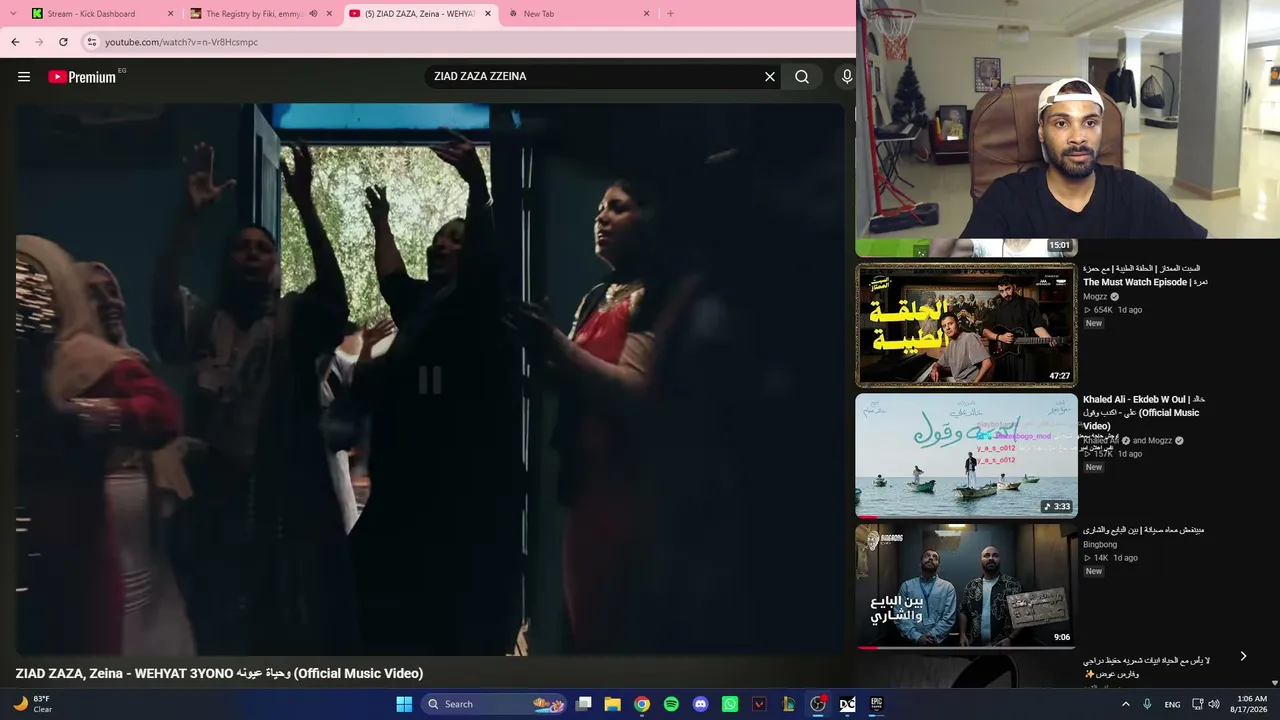Click the WEHYAT 3YONO video title
The image size is (1280, 720).
[x=219, y=674]
